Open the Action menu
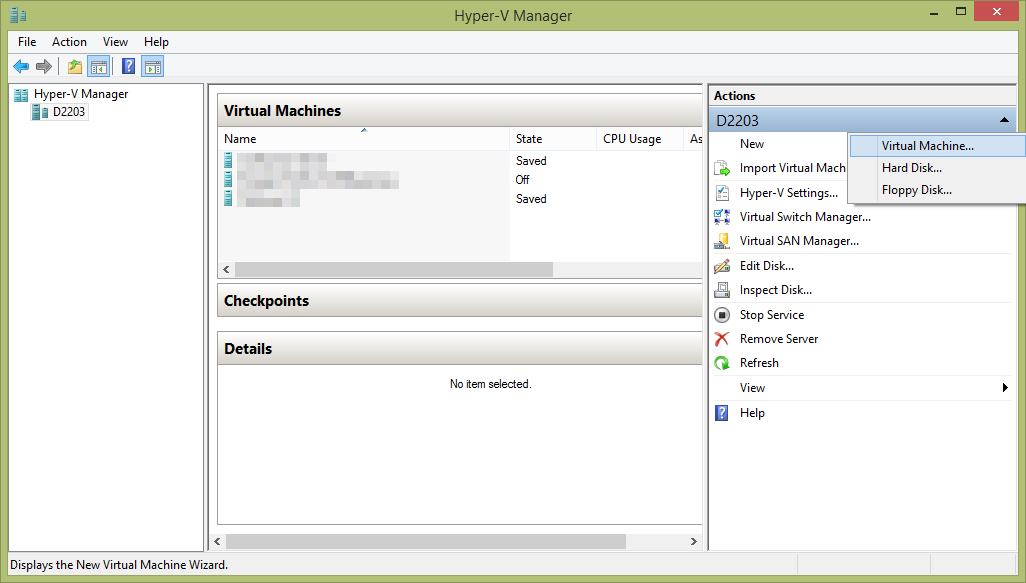Viewport: 1026px width, 583px height. (x=69, y=42)
